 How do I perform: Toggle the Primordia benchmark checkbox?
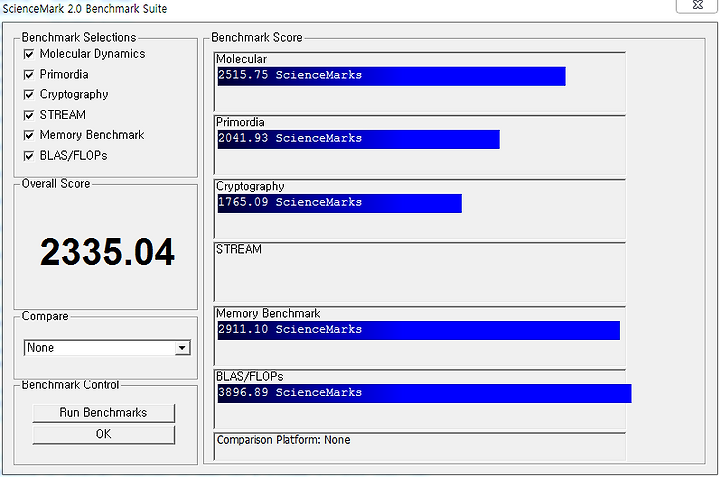click(x=29, y=74)
